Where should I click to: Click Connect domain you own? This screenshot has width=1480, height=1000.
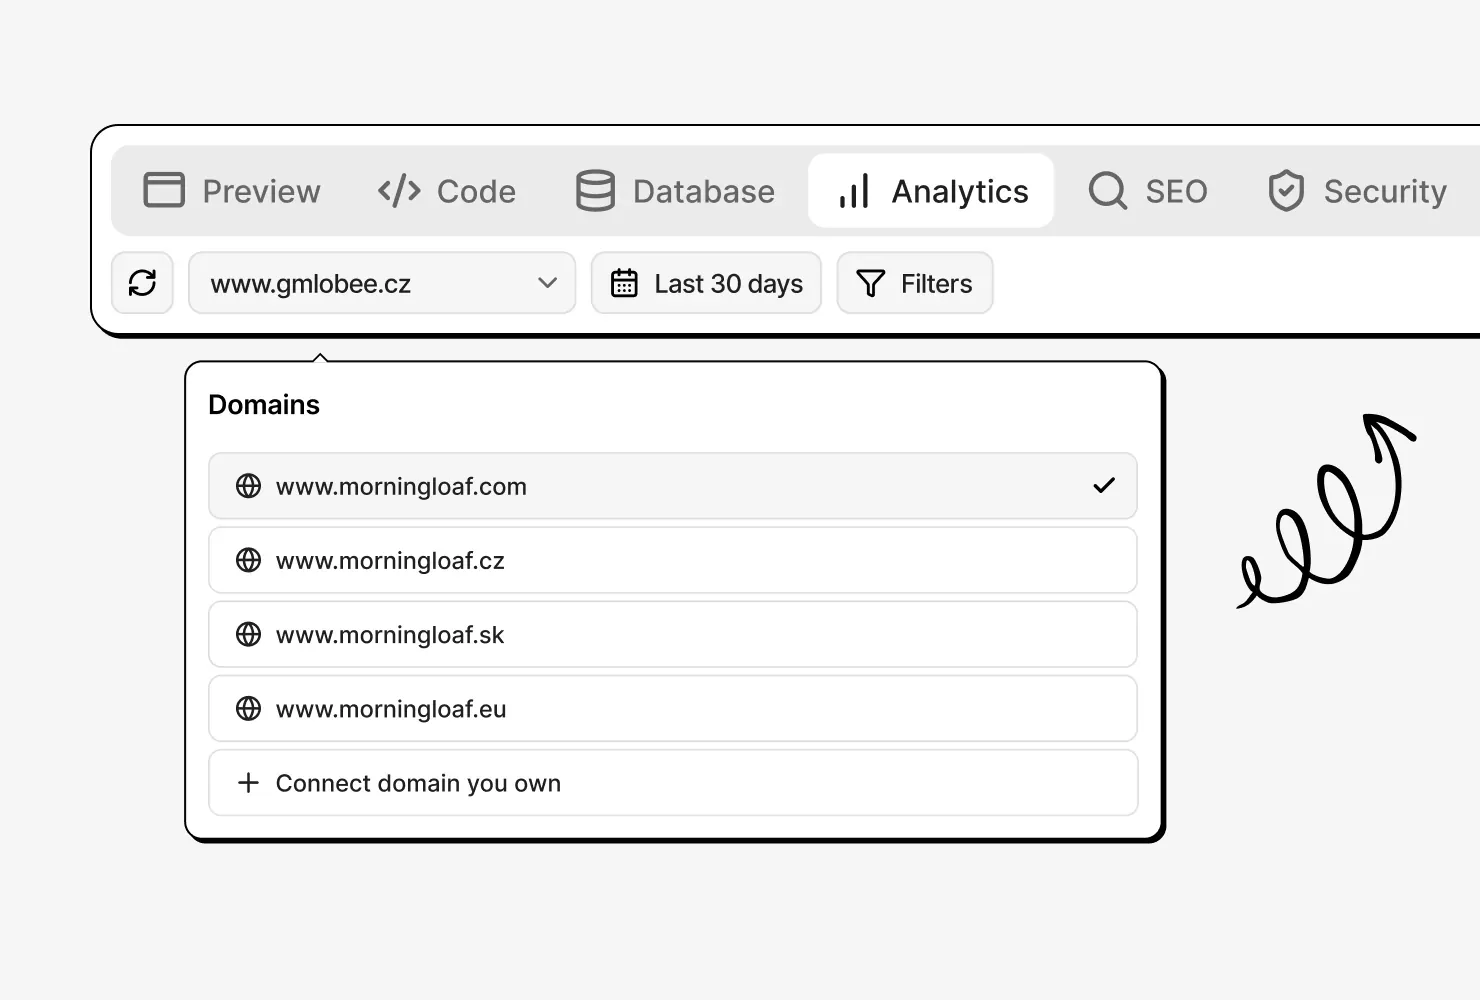673,782
